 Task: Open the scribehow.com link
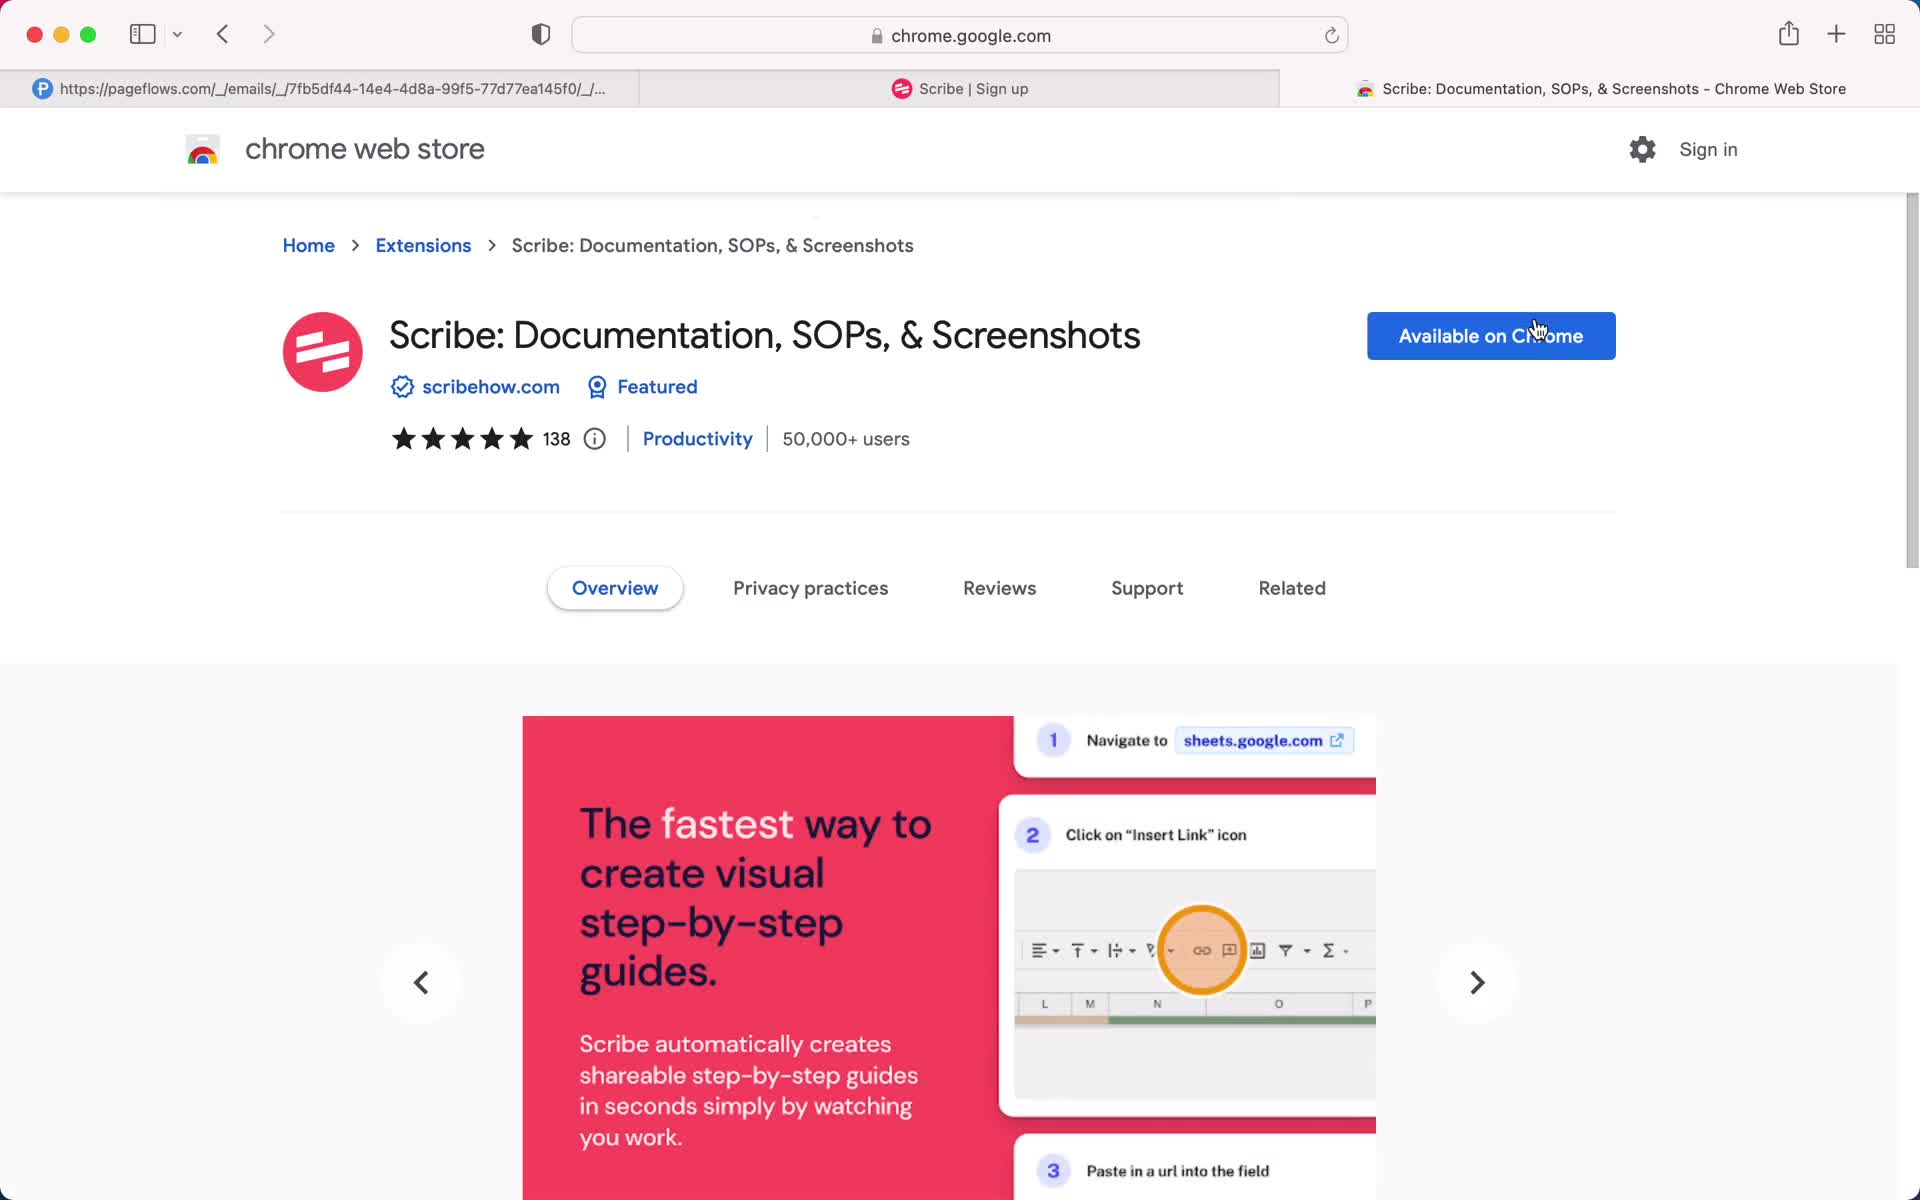pyautogui.click(x=491, y=386)
